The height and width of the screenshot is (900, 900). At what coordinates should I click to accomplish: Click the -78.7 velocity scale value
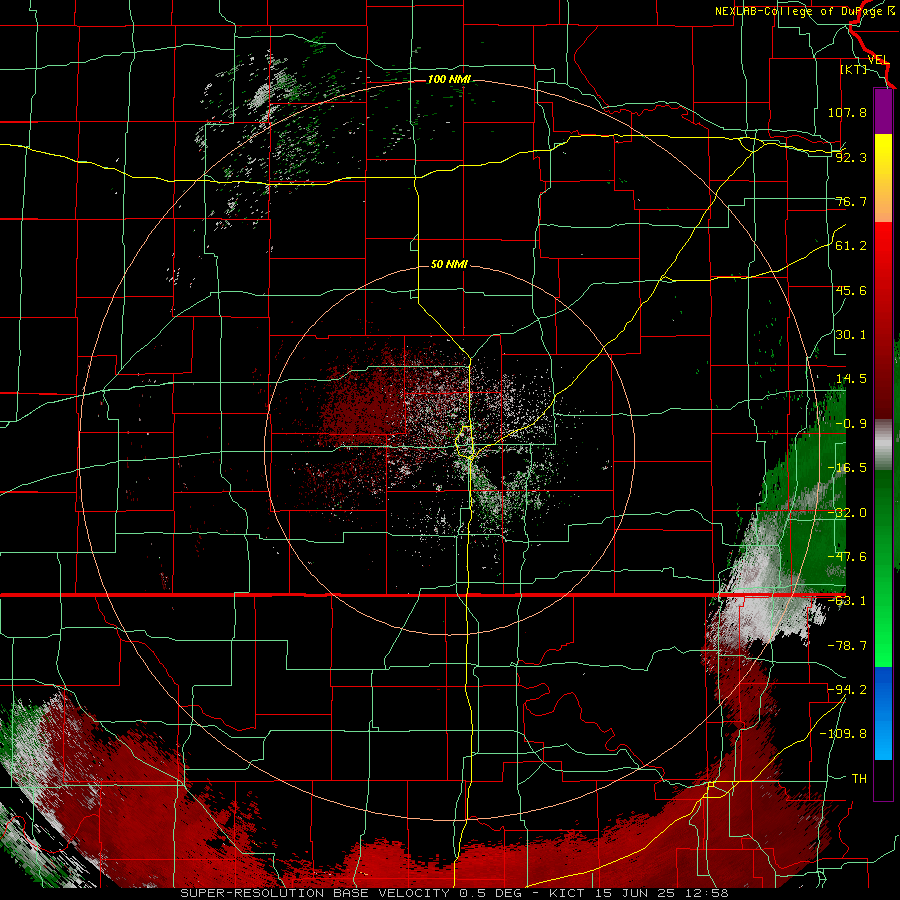tap(847, 646)
